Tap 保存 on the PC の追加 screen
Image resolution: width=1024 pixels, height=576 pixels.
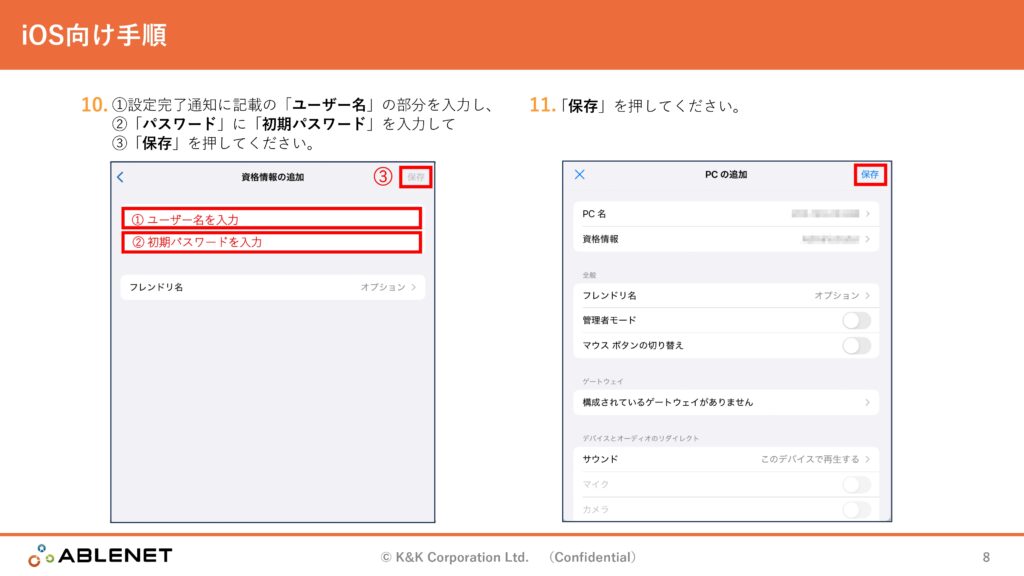click(870, 175)
